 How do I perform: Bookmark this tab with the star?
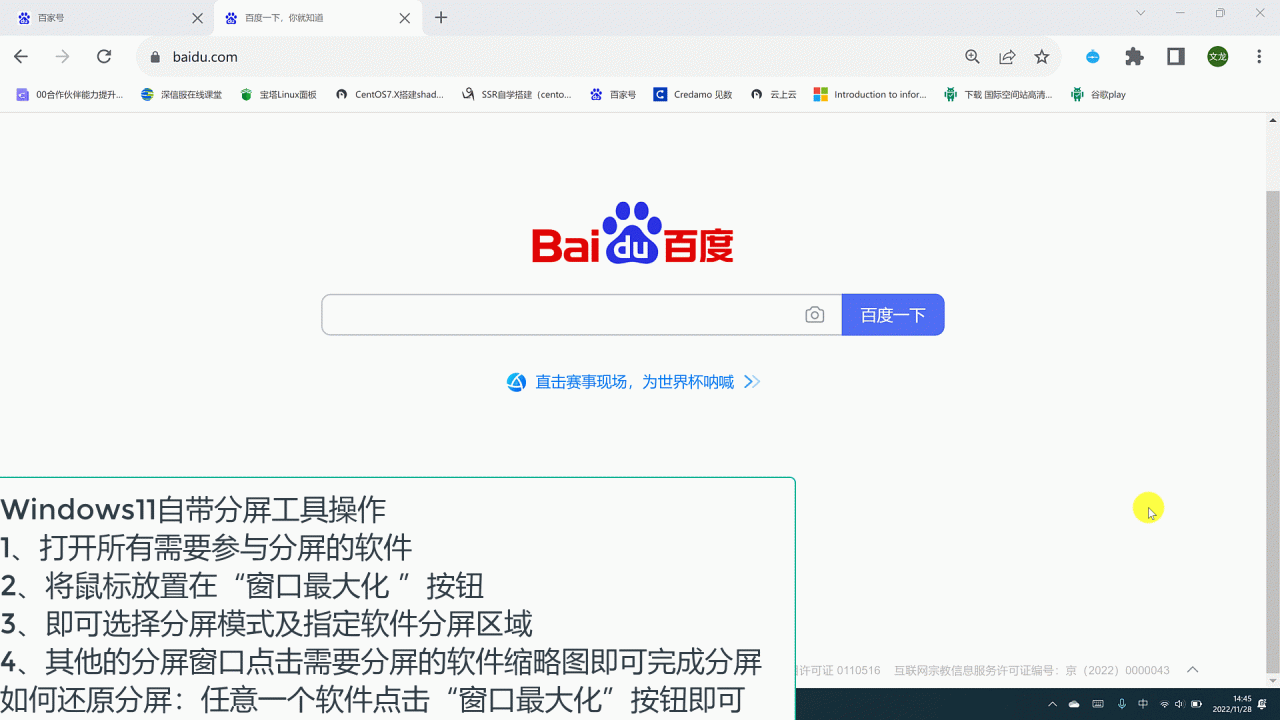point(1042,57)
